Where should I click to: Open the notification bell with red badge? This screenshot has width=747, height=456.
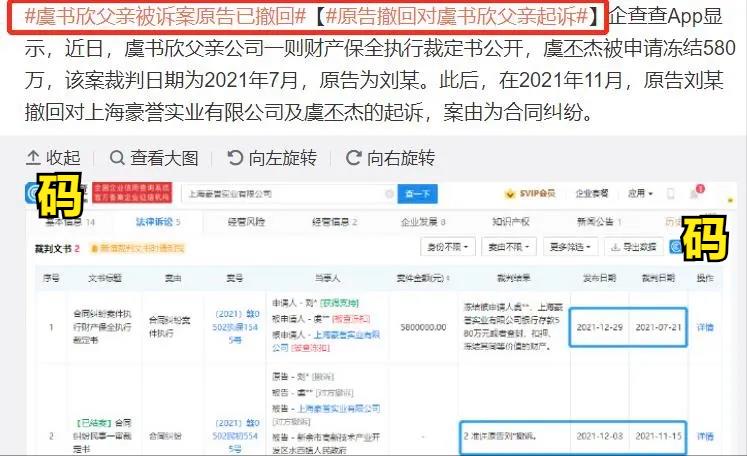click(x=696, y=192)
